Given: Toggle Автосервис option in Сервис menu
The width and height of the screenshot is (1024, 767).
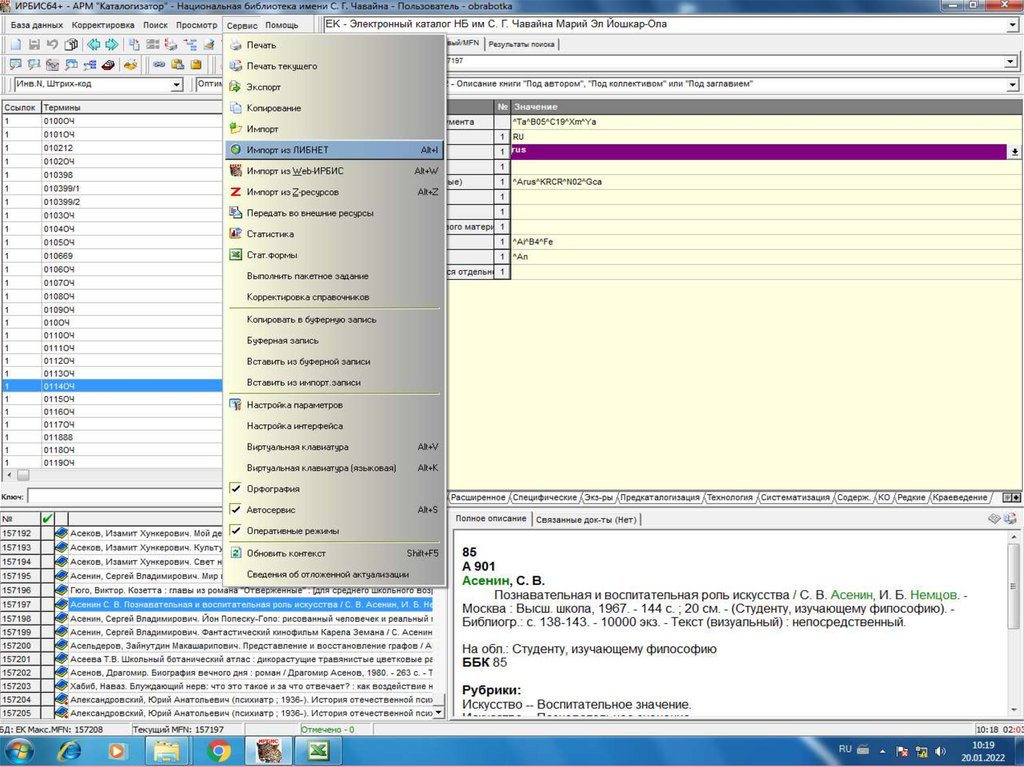Looking at the screenshot, I should 334,510.
